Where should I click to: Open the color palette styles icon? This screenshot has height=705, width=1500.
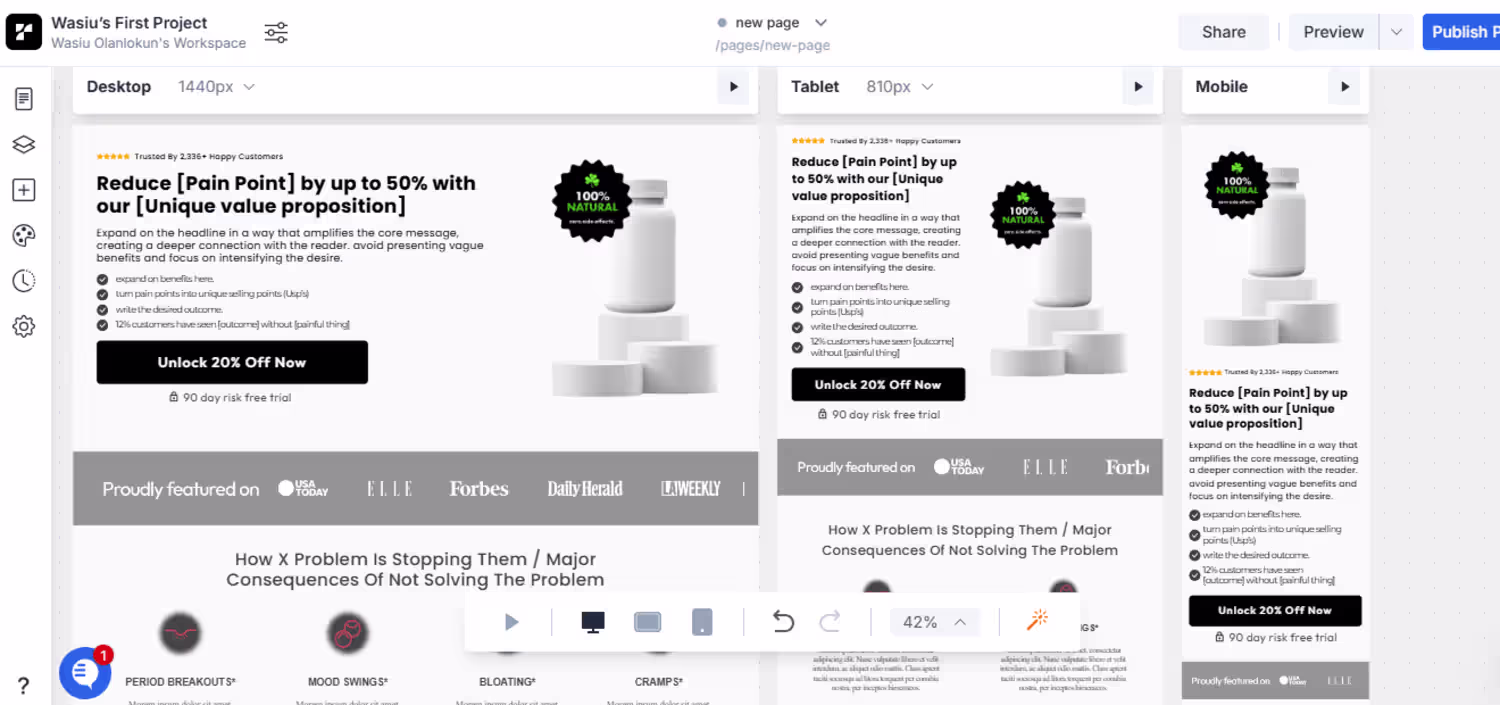point(24,236)
